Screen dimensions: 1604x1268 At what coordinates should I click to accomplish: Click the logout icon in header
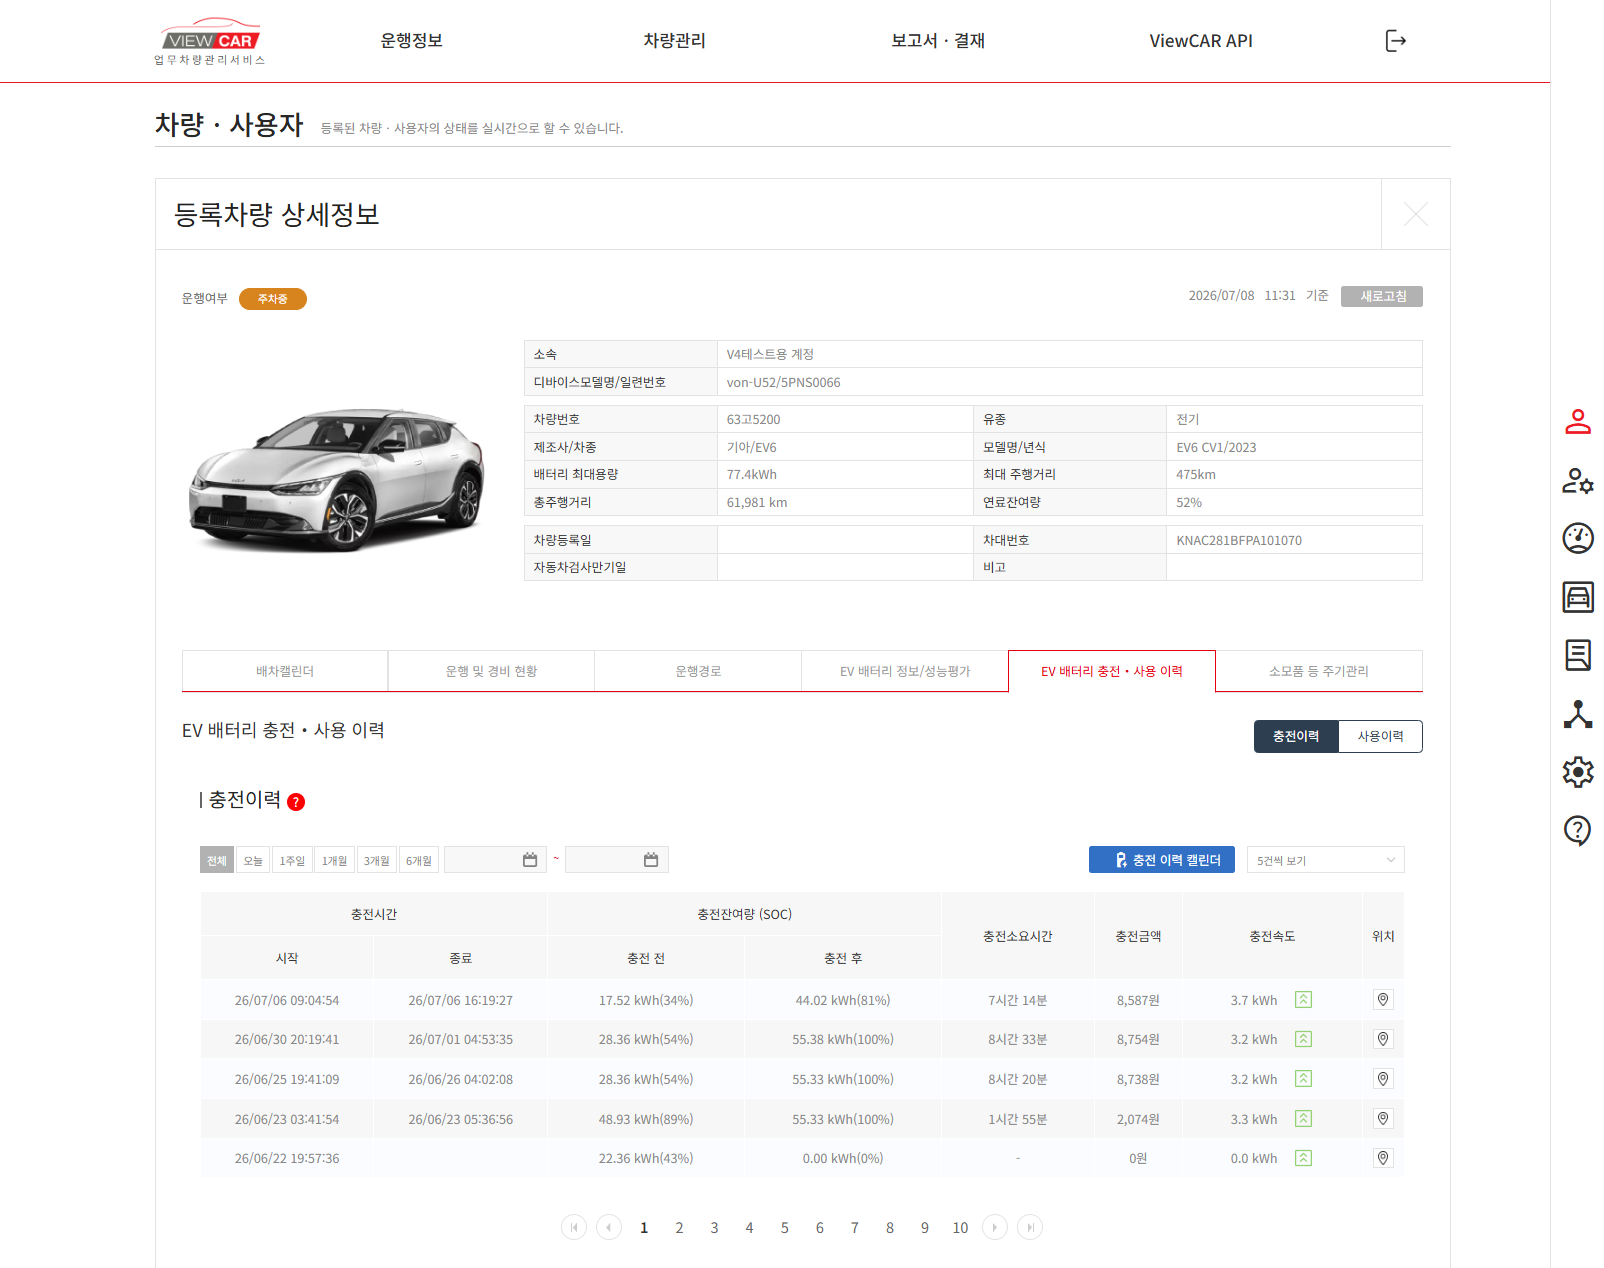[x=1396, y=41]
